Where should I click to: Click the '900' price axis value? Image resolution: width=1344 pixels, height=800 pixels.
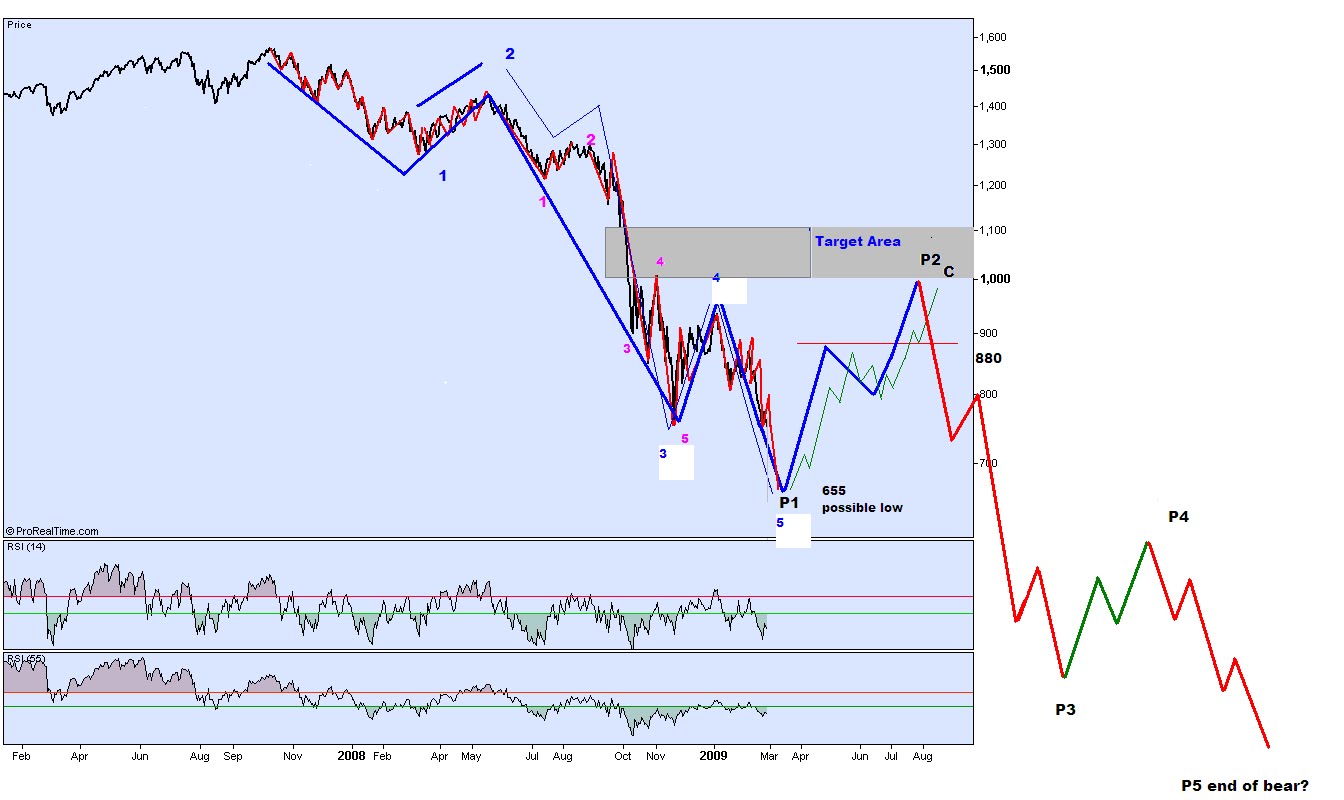click(x=990, y=333)
